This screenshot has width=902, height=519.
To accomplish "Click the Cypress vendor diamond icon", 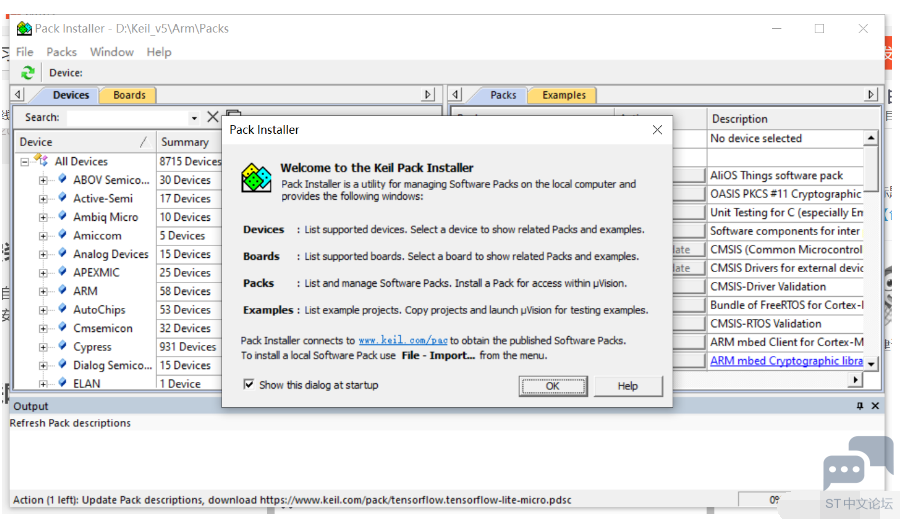I will tap(63, 346).
